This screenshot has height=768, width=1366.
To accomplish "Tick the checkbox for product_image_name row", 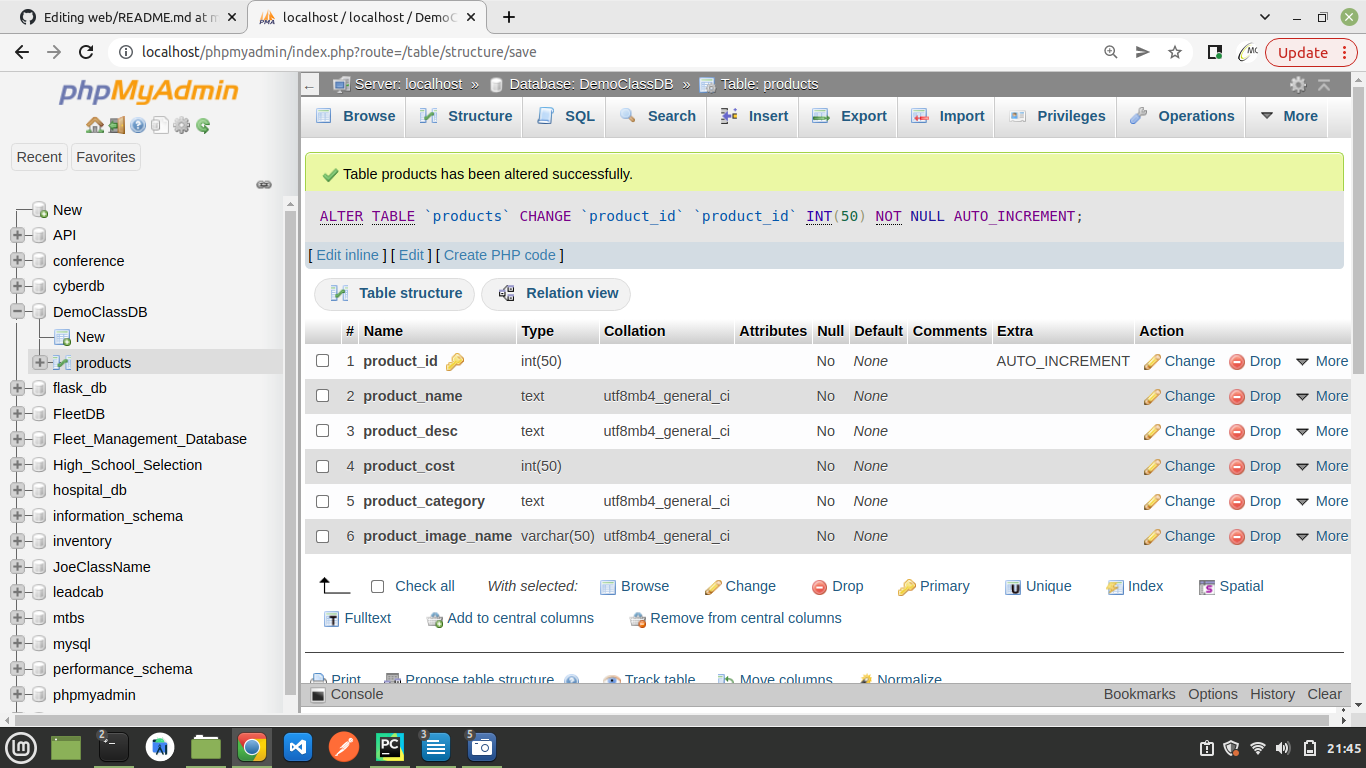I will tap(323, 536).
